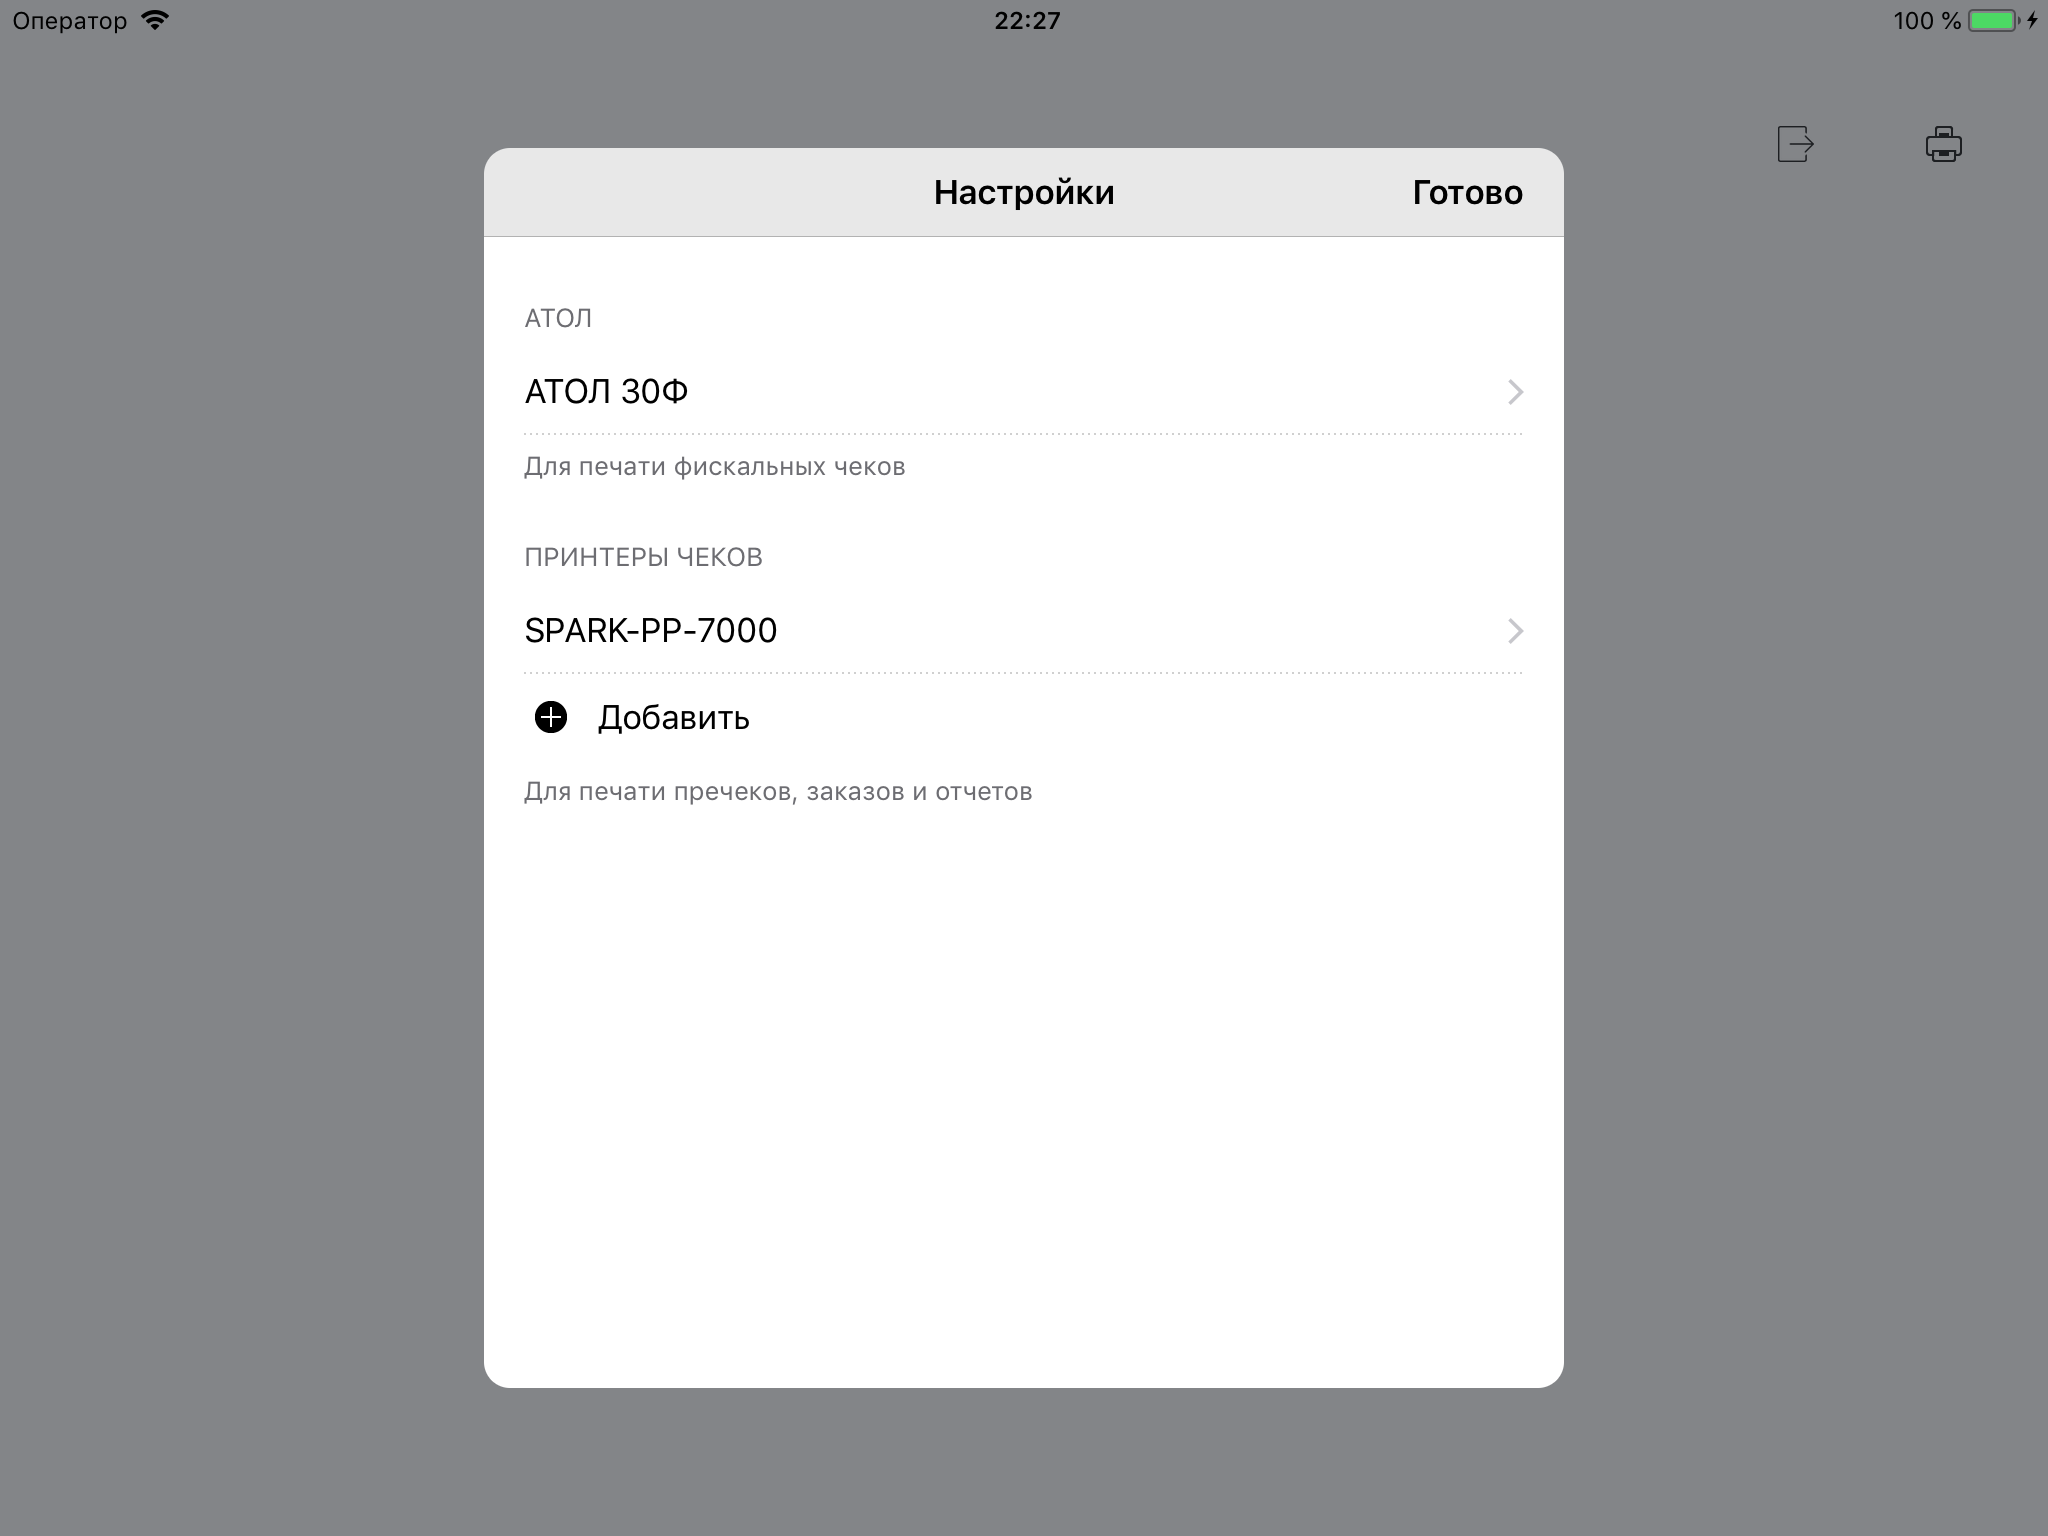2048x1536 pixels.
Task: Tap the green battery icon
Action: 1992,20
